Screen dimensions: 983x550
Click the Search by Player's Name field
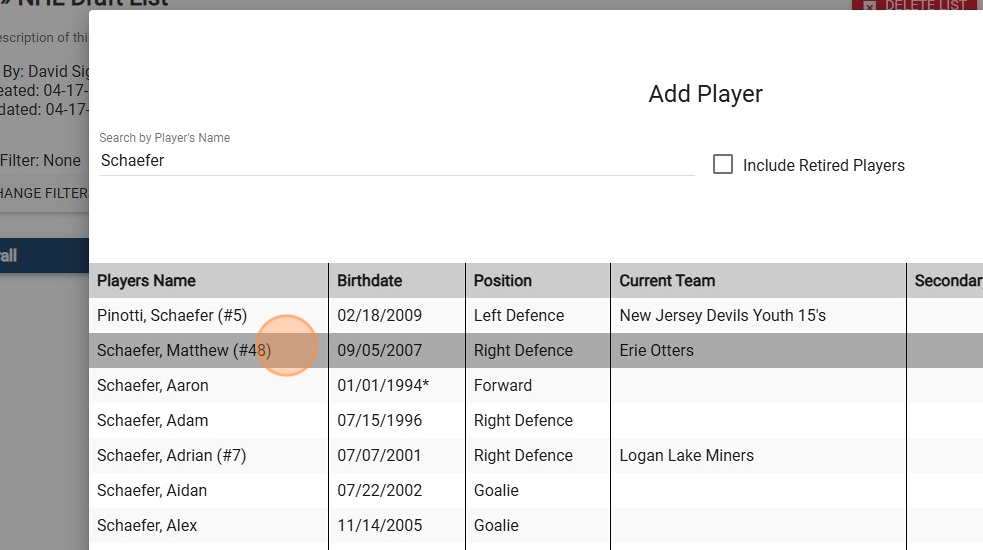396,160
